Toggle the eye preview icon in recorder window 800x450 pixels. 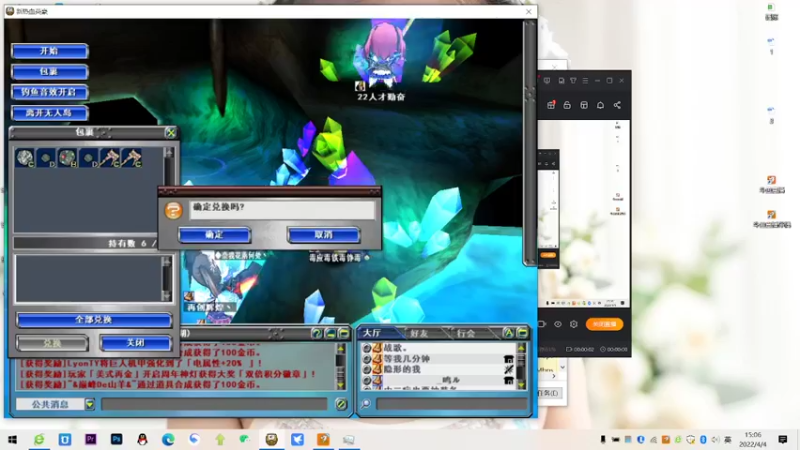pyautogui.click(x=558, y=324)
